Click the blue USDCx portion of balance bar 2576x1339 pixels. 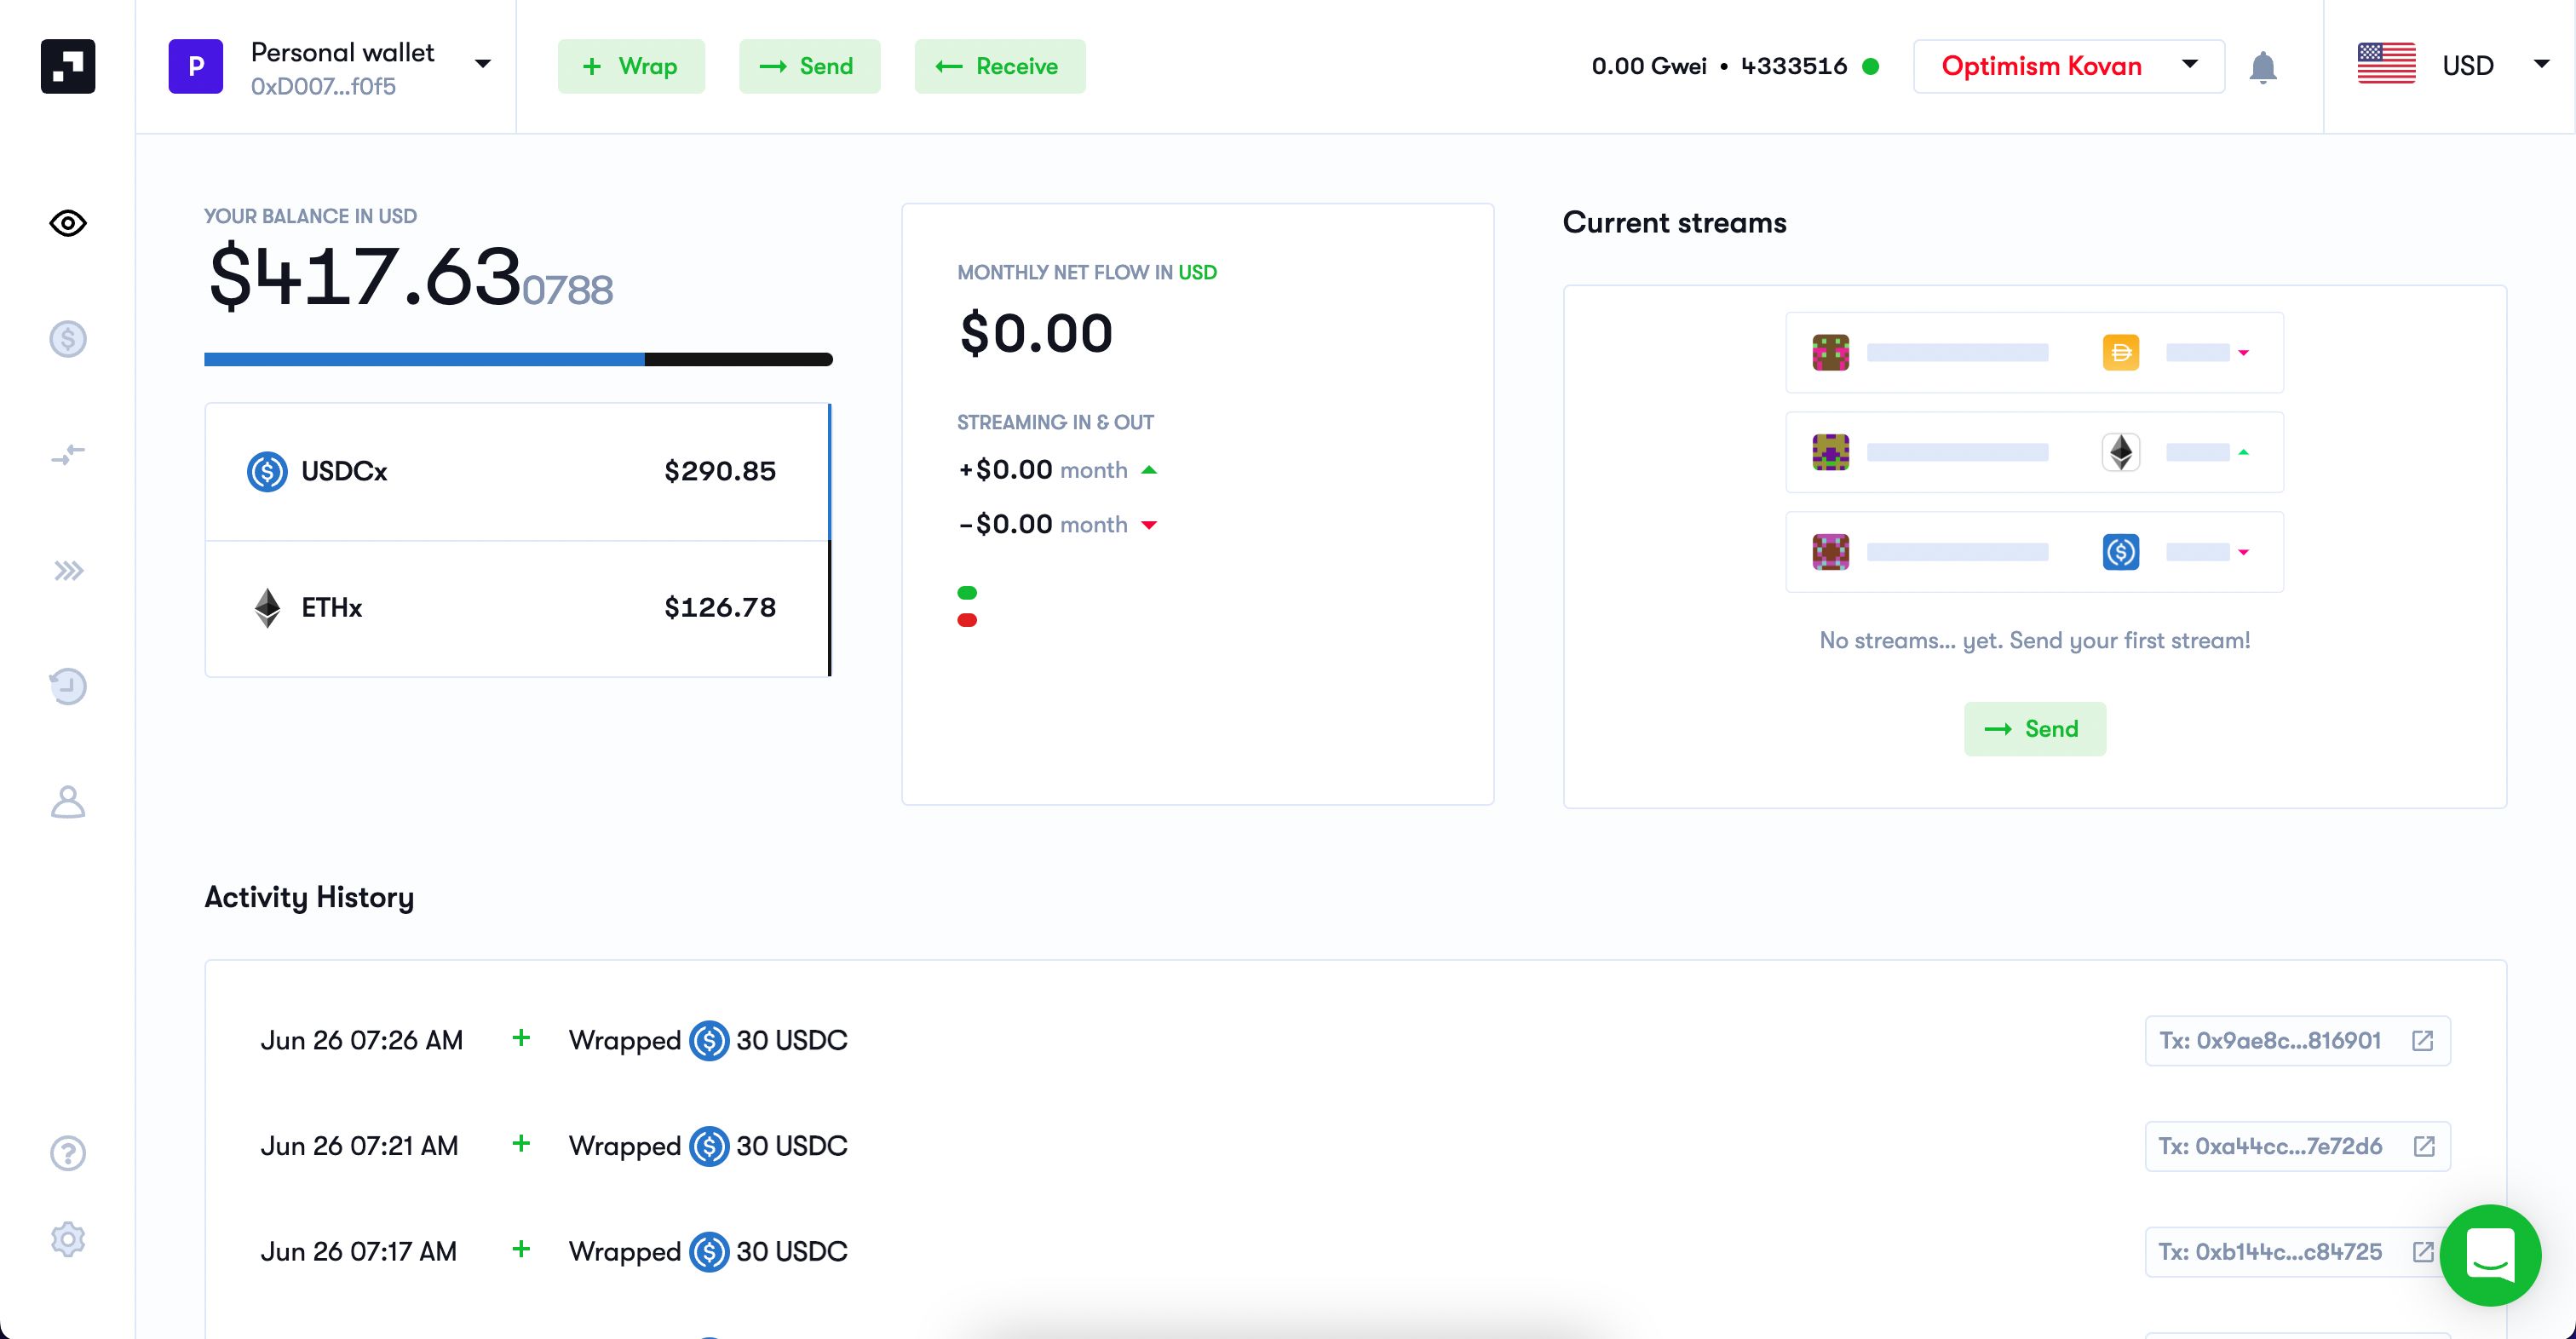(424, 359)
